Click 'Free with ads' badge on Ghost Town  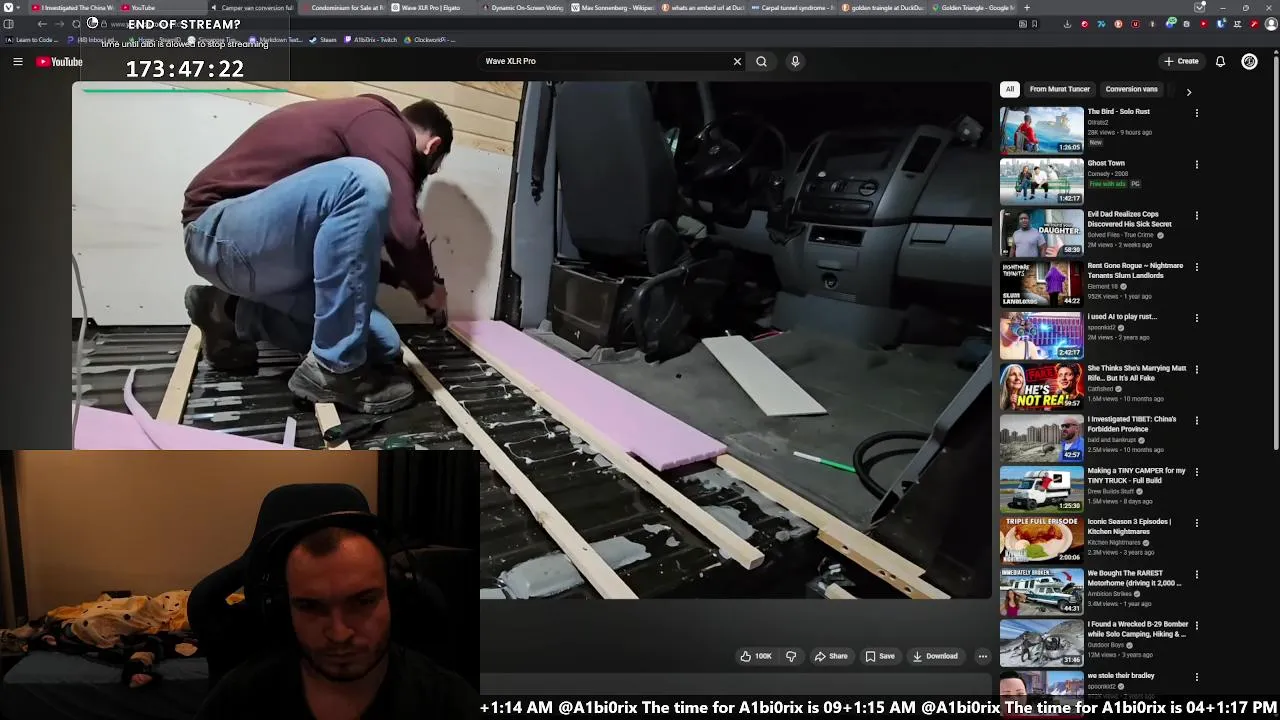click(x=1106, y=184)
